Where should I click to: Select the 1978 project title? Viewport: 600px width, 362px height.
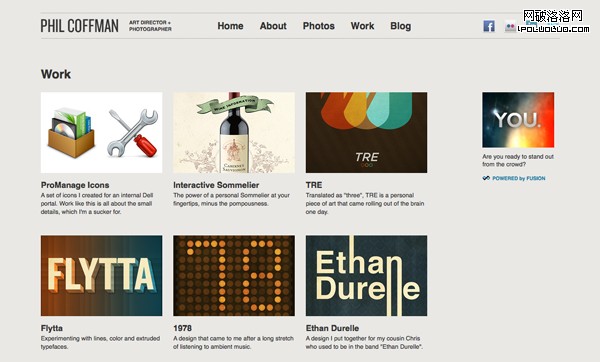(x=183, y=328)
